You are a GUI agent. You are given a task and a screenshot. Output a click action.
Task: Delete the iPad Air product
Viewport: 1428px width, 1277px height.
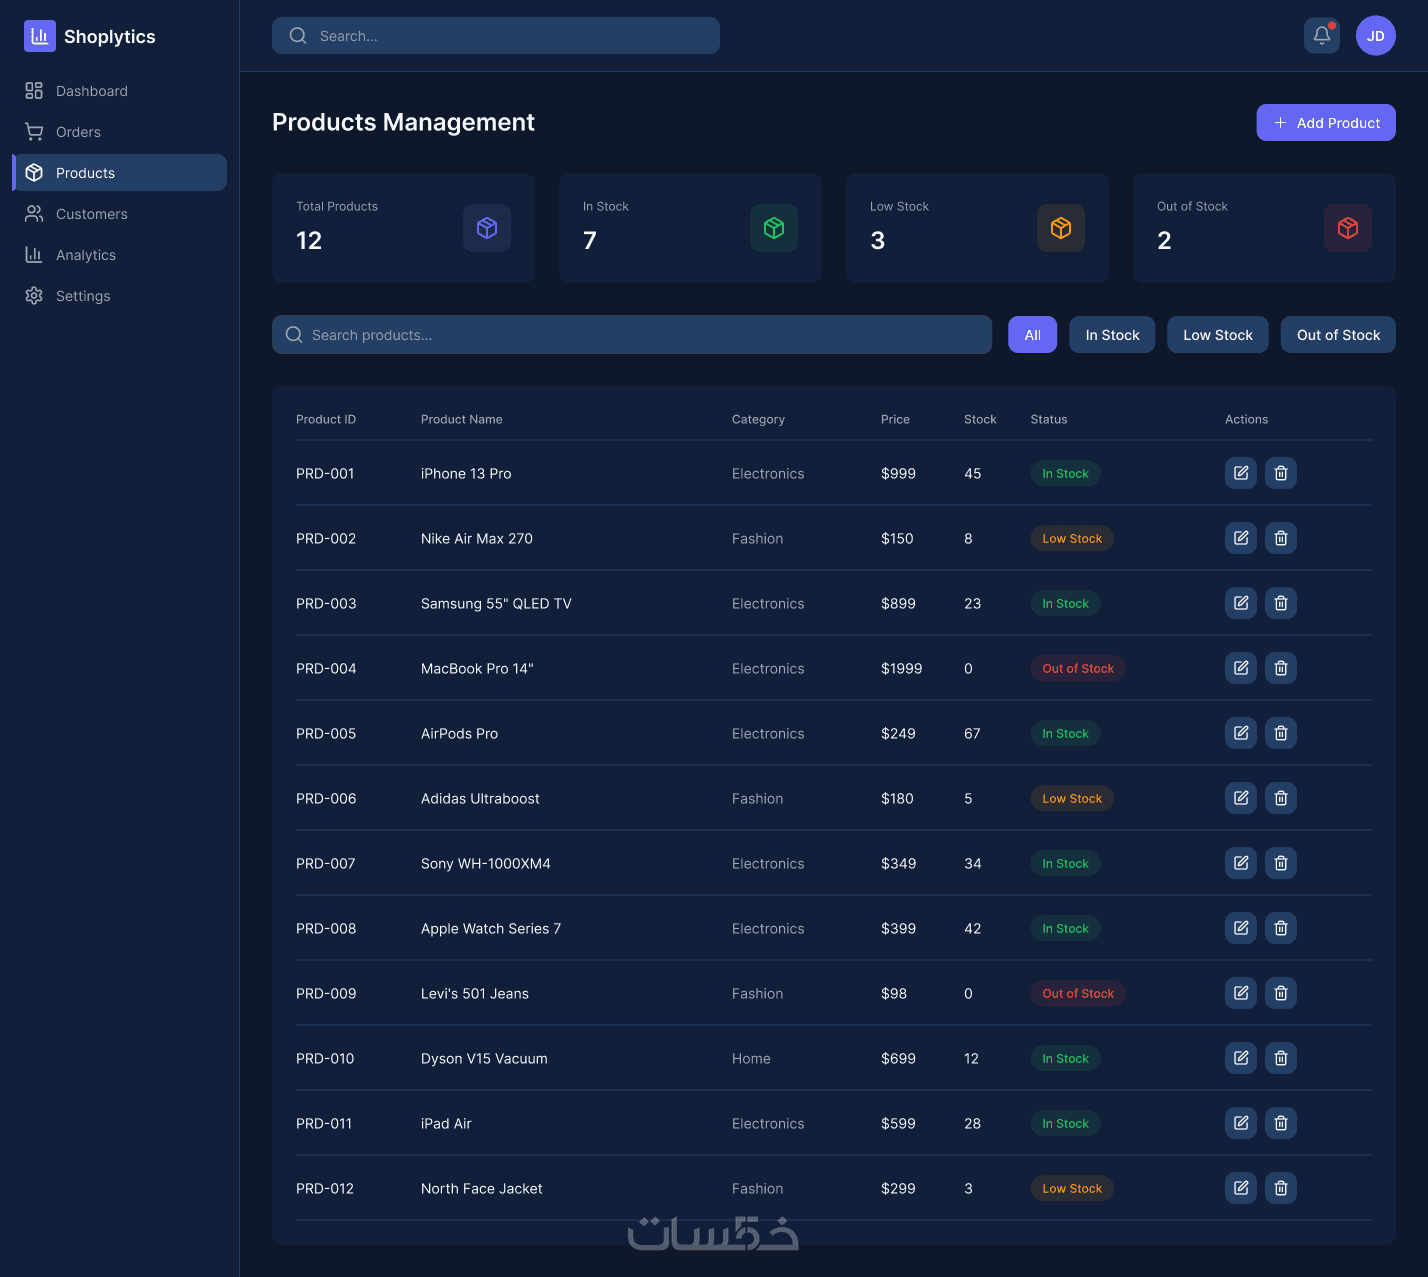pyautogui.click(x=1281, y=1123)
